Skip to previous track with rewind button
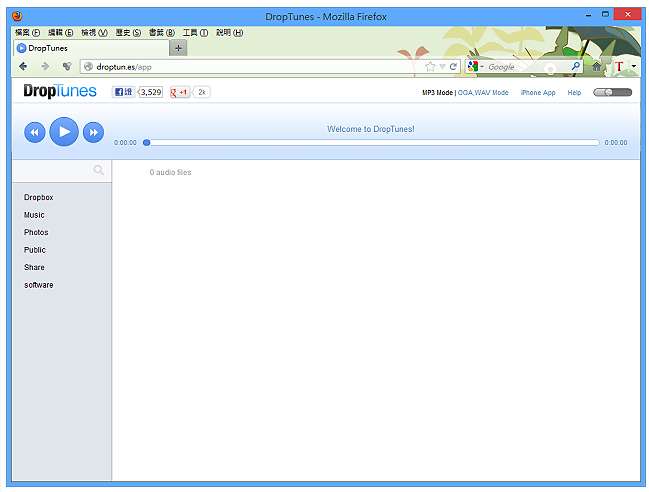649x492 pixels. [x=35, y=132]
